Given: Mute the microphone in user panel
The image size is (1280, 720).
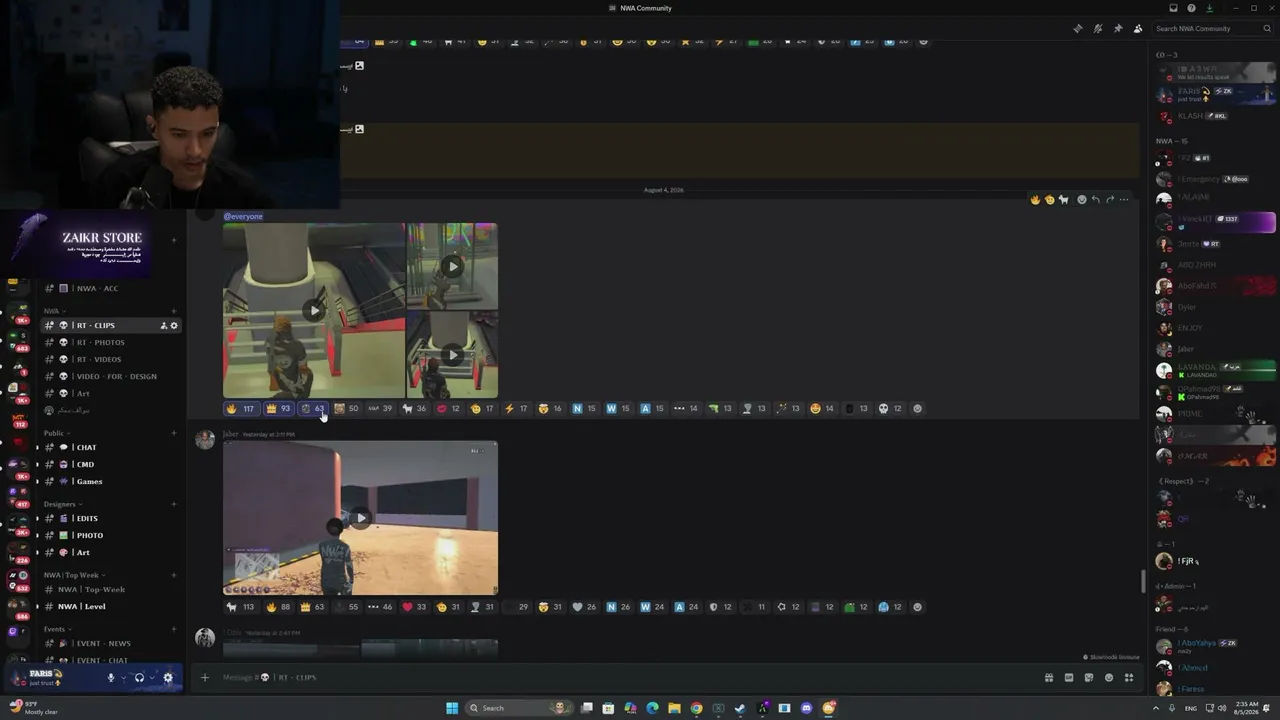Looking at the screenshot, I should [x=111, y=678].
